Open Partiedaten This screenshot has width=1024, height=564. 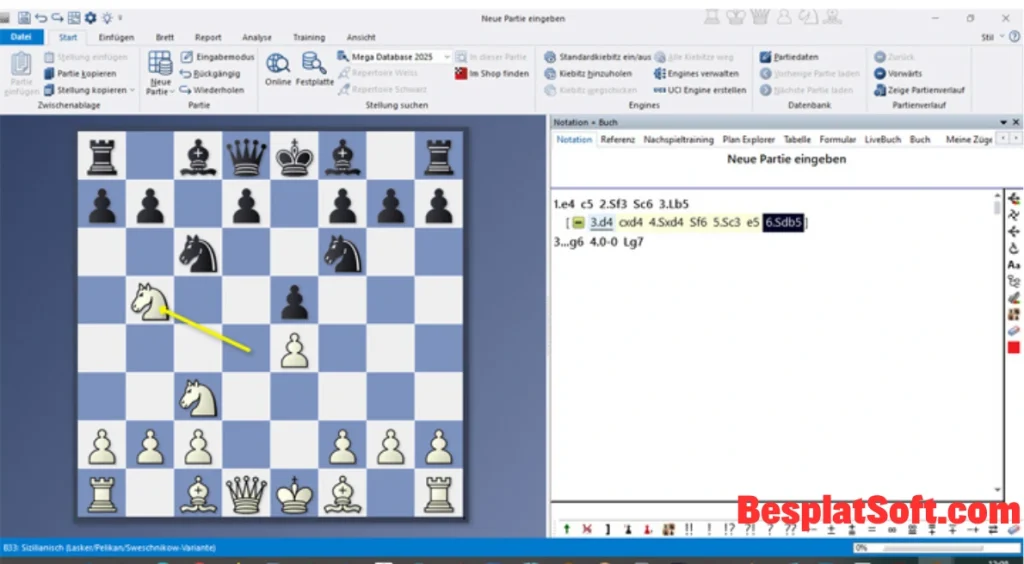(789, 57)
